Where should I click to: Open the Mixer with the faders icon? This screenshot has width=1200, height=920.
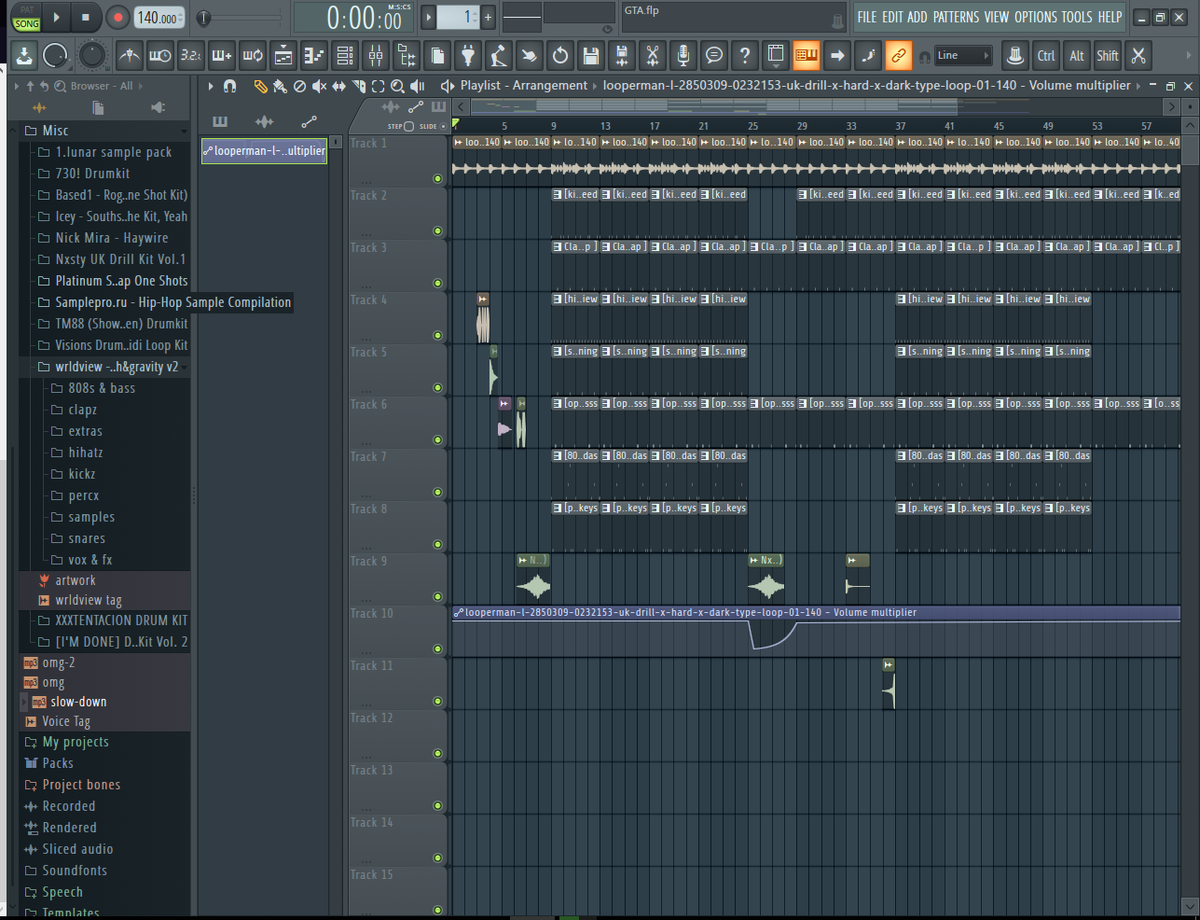(x=376, y=55)
